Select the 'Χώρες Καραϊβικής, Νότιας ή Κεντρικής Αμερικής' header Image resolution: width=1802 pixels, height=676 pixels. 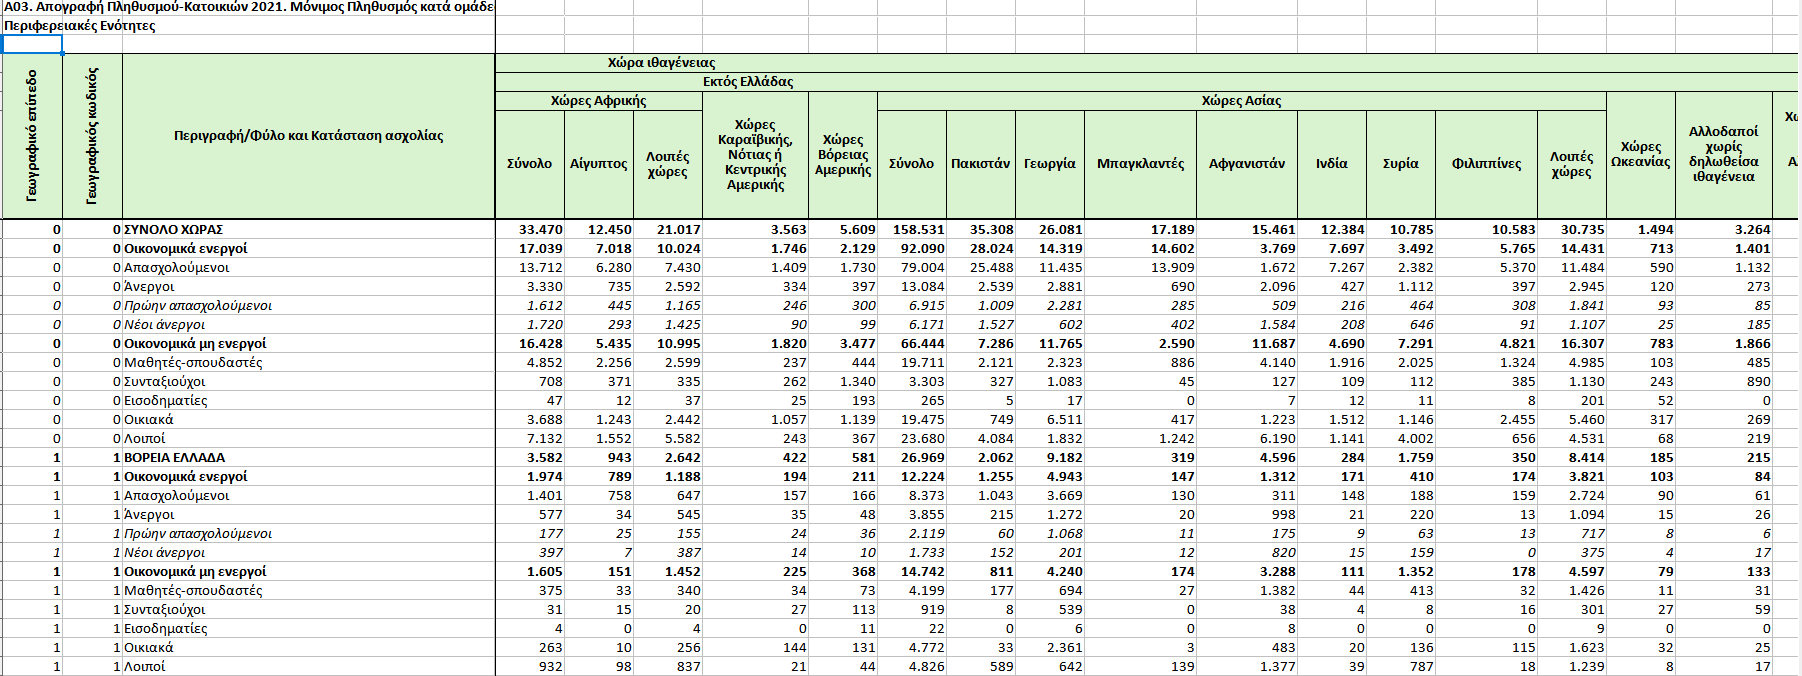755,155
